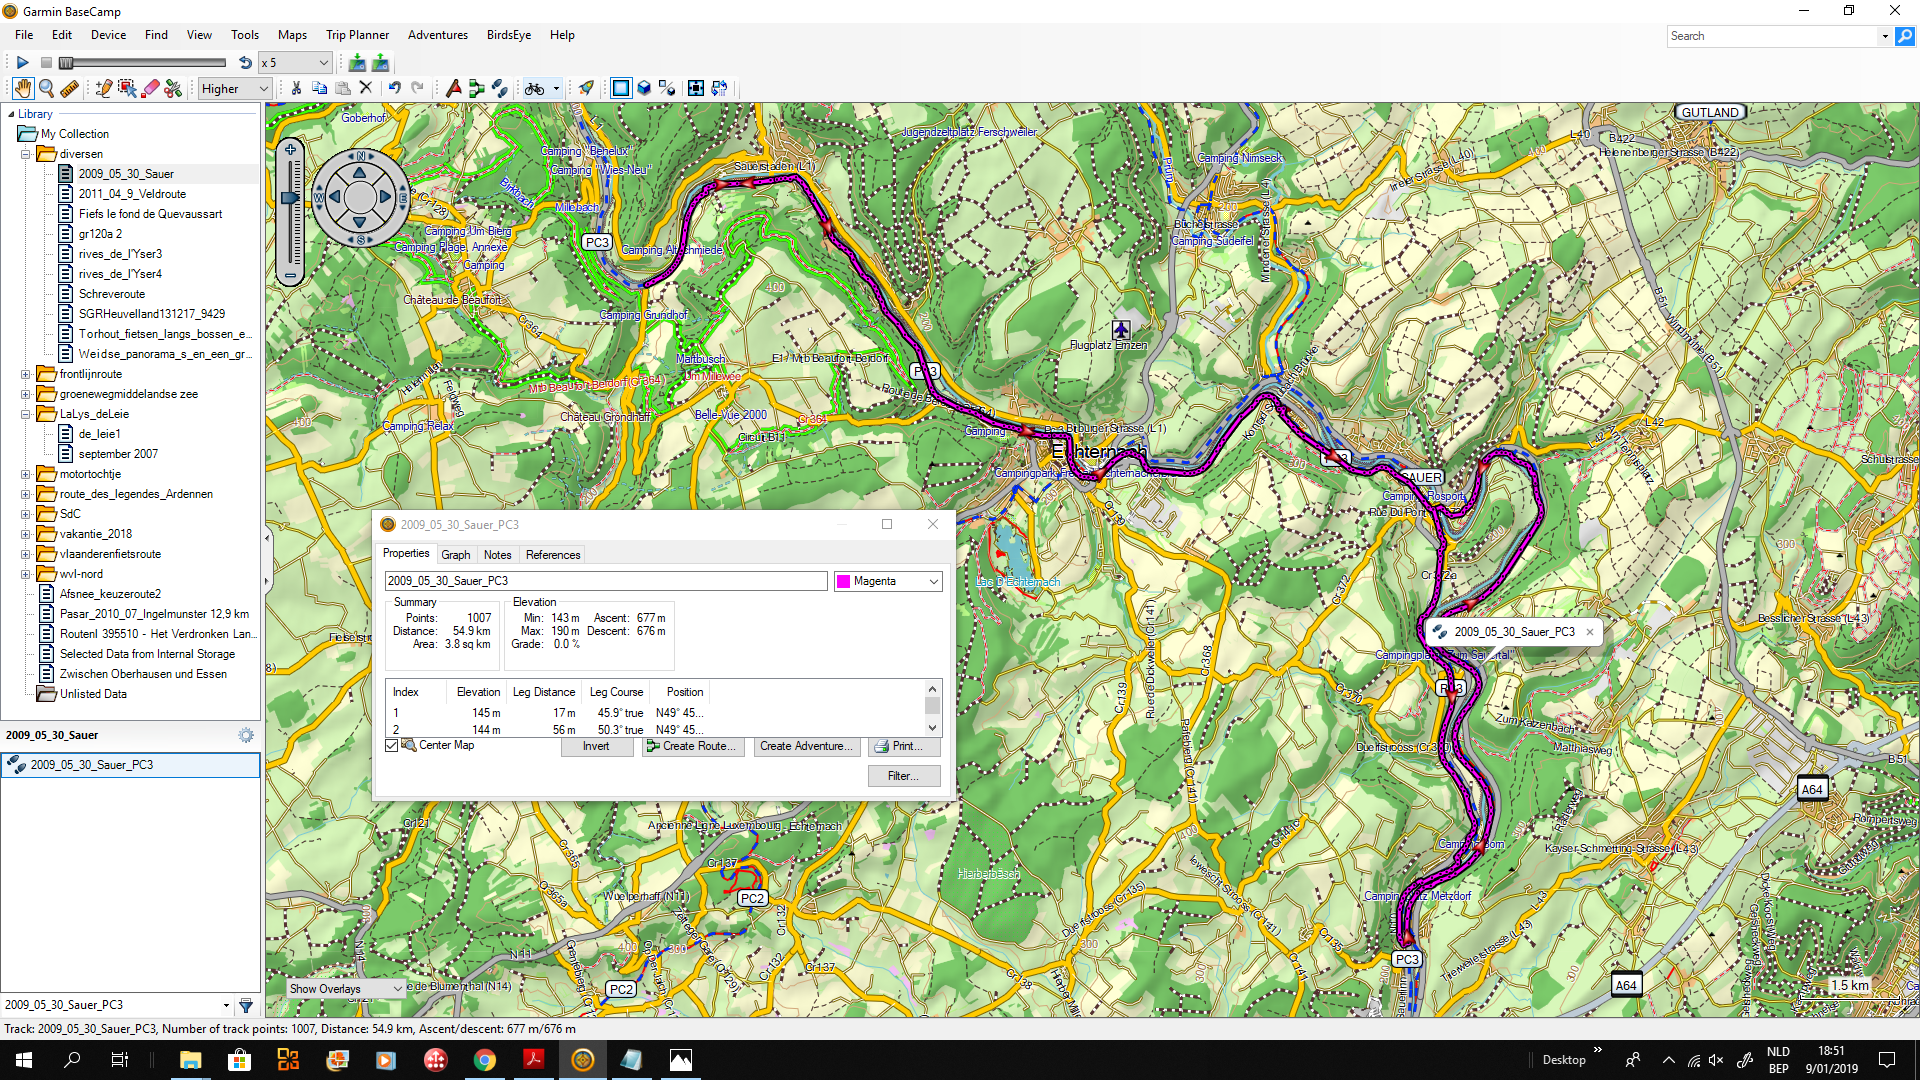The image size is (1920, 1080).
Task: Close the 2009_05_30_Sauer_PC3 map tooltip
Action: (x=1590, y=632)
